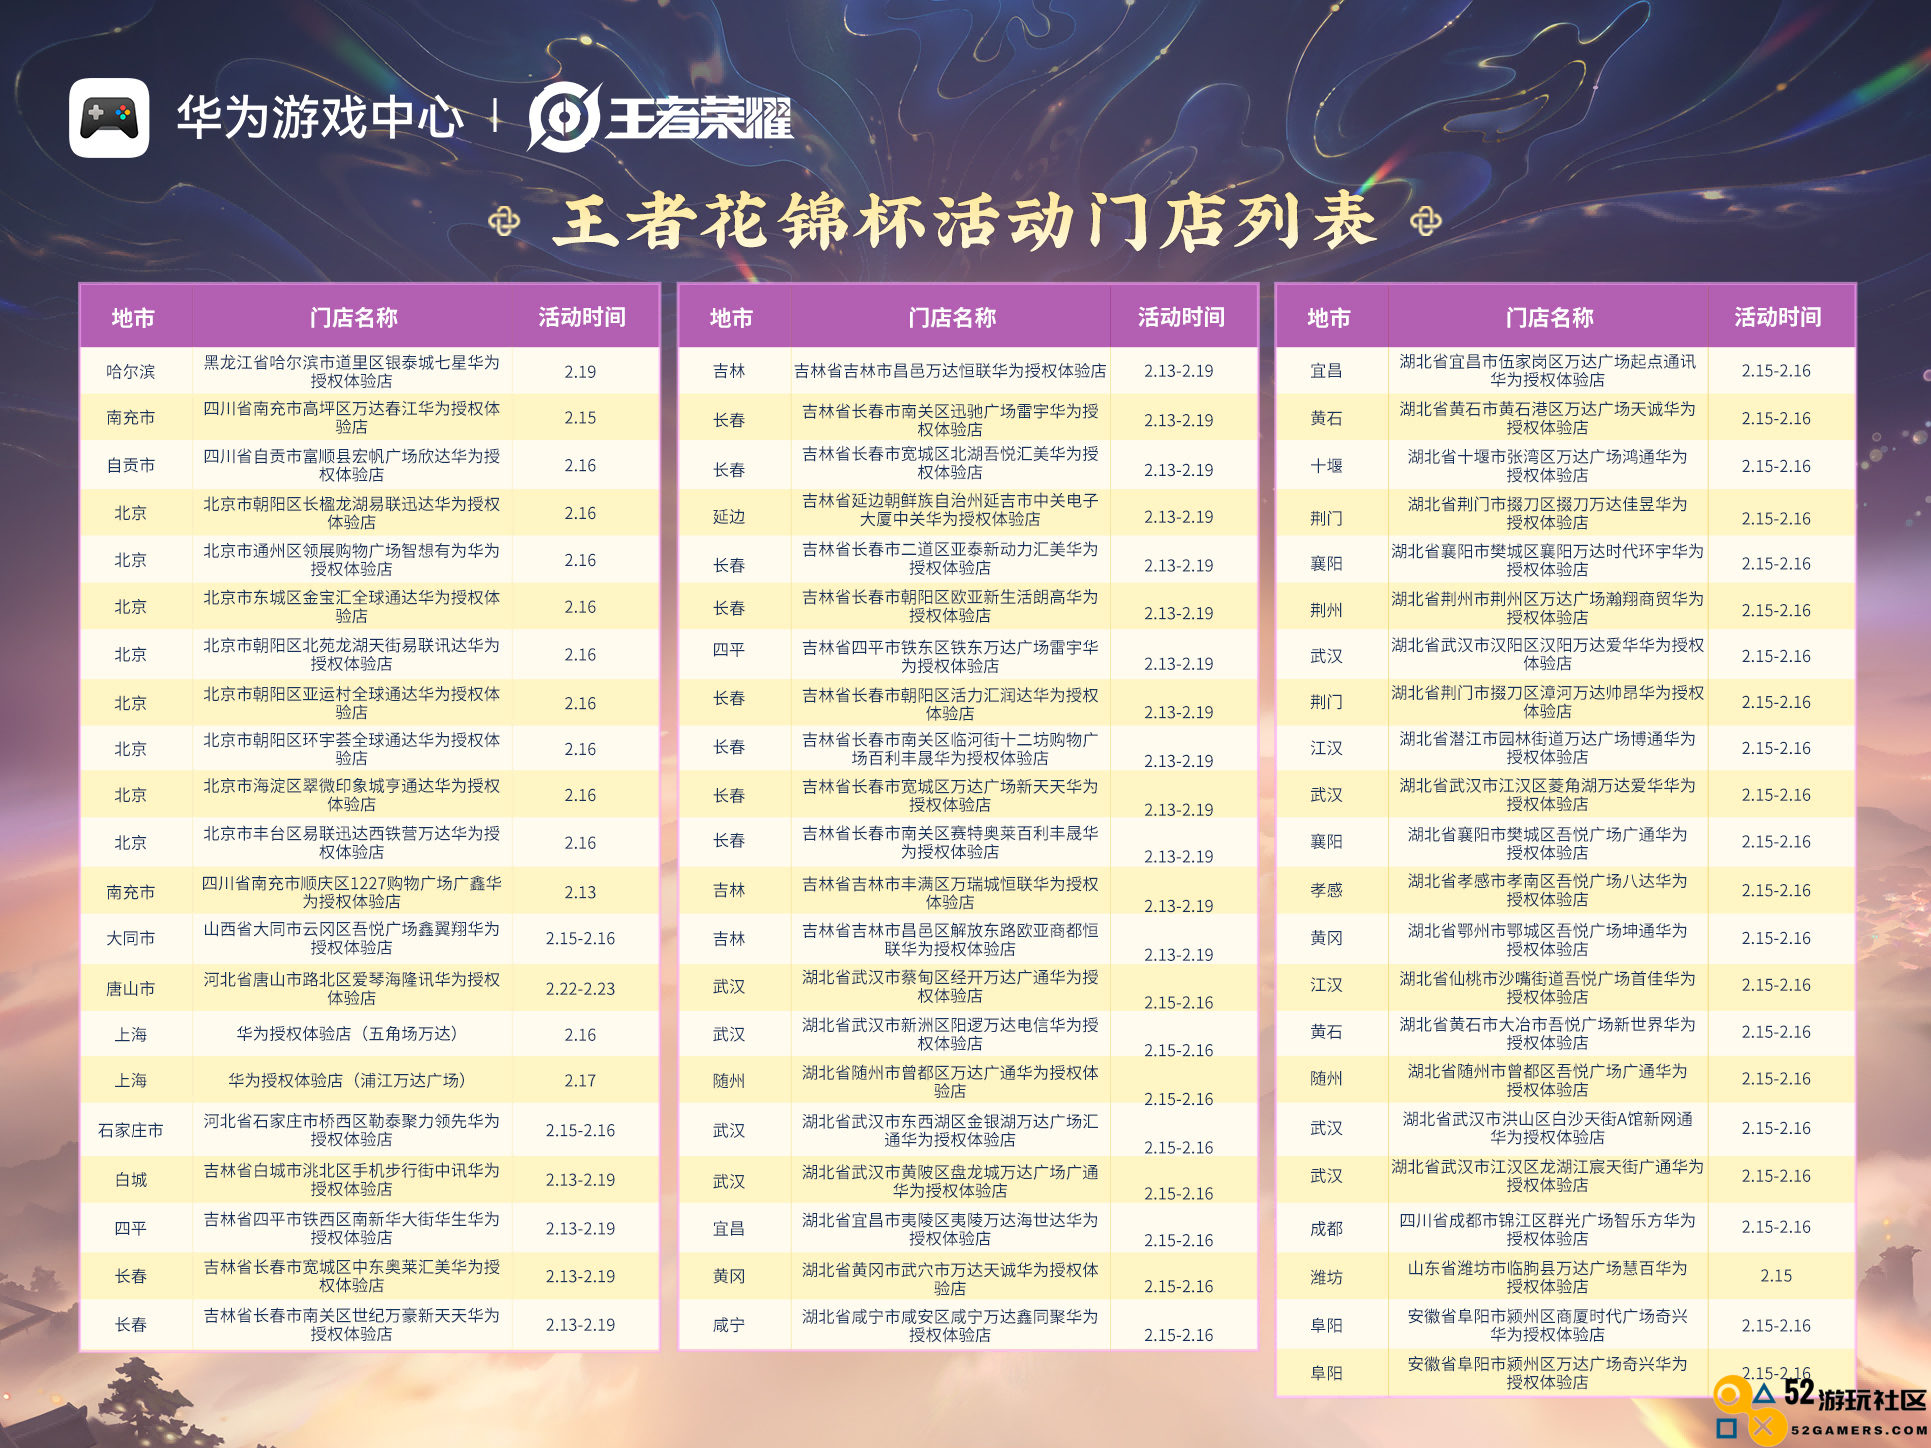Click the 潜江市园林街道万达广场 store name
The width and height of the screenshot is (1931, 1448).
(1548, 748)
